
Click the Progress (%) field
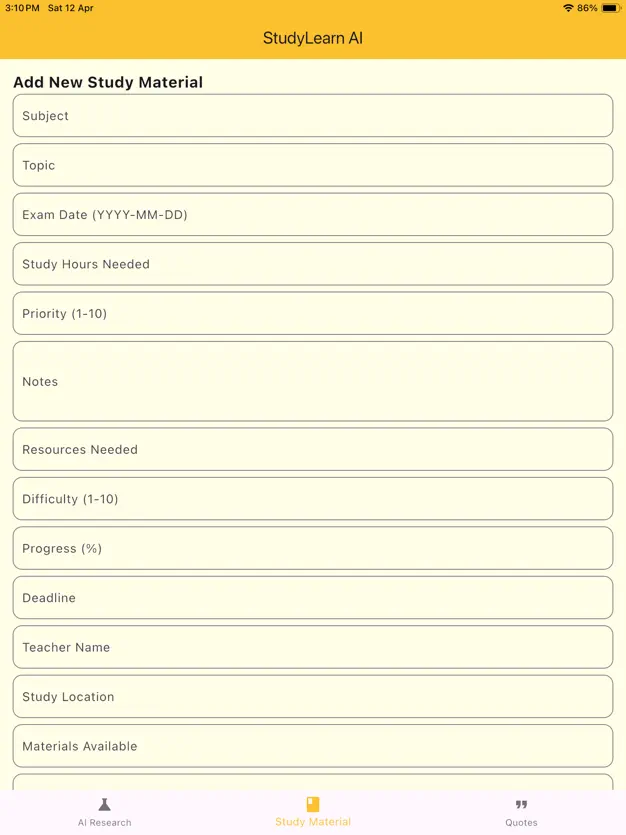tap(313, 549)
